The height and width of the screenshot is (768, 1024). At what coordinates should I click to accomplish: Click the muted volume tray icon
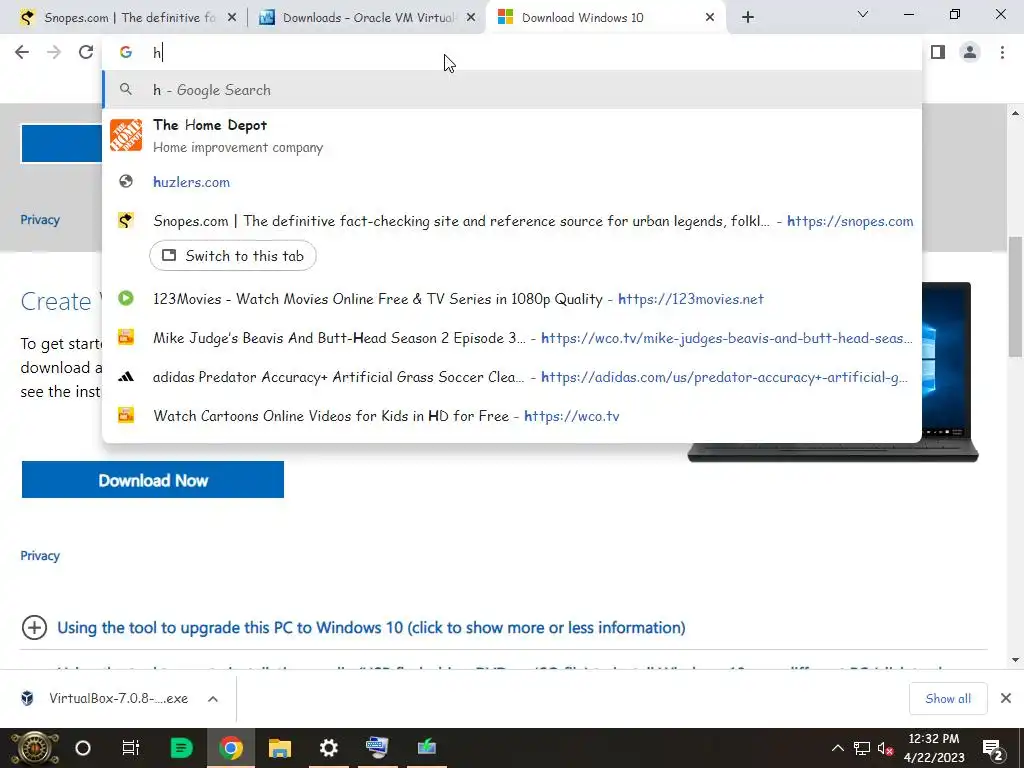tap(886, 748)
